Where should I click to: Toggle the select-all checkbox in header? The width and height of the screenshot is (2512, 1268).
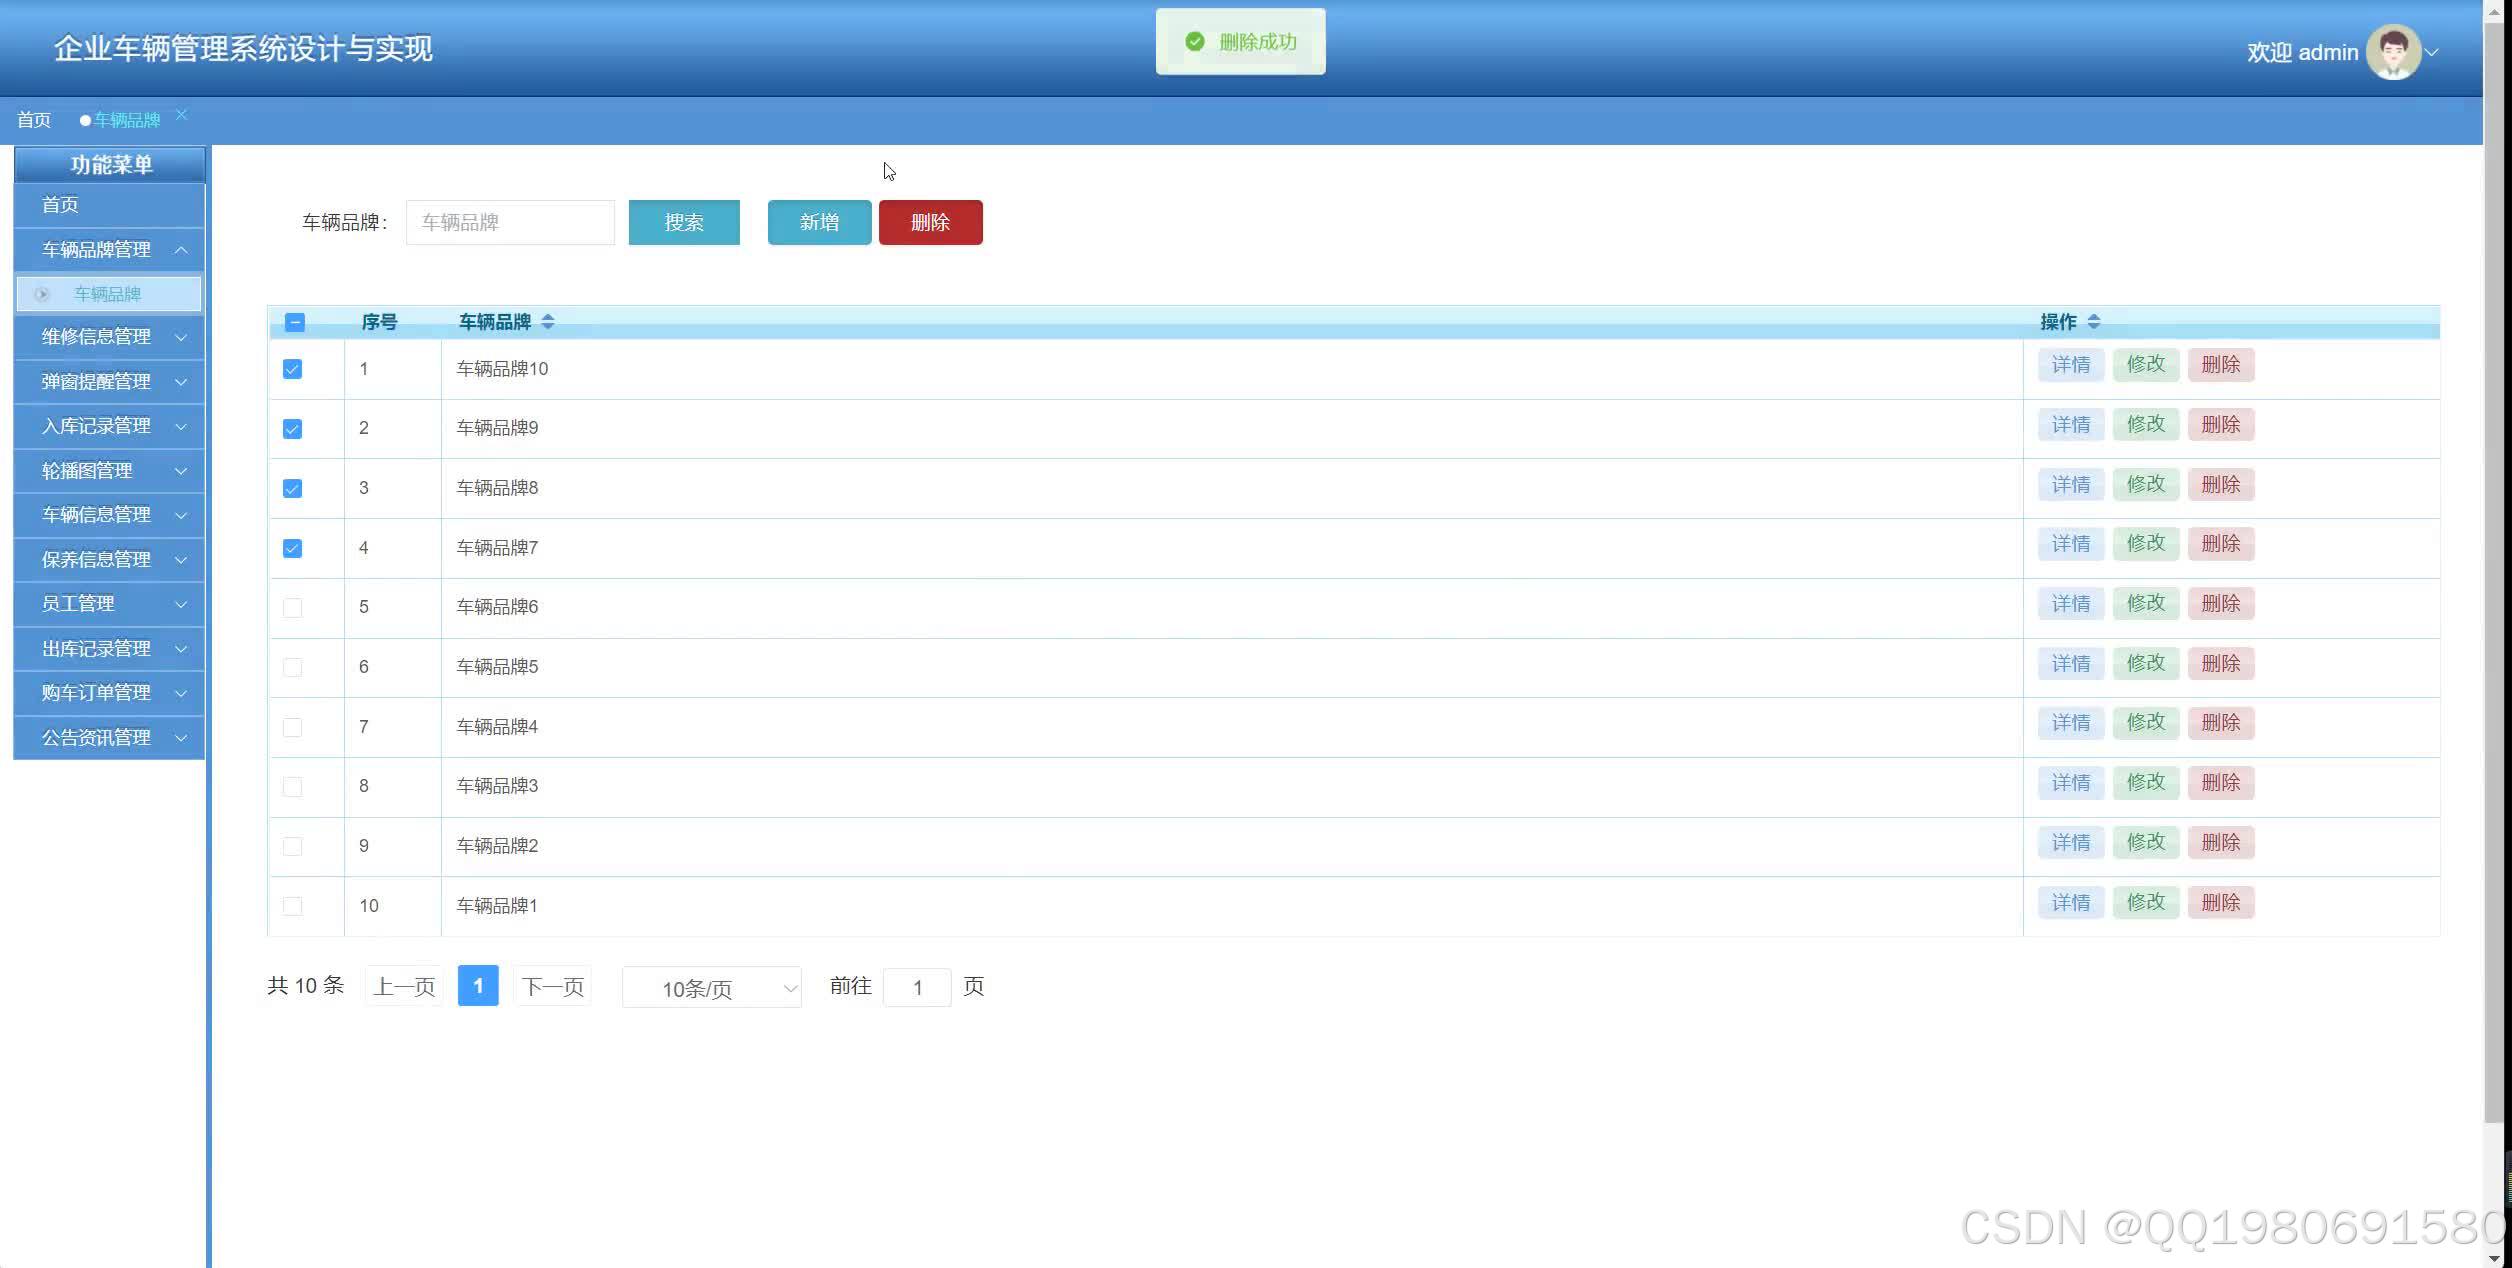pos(294,322)
